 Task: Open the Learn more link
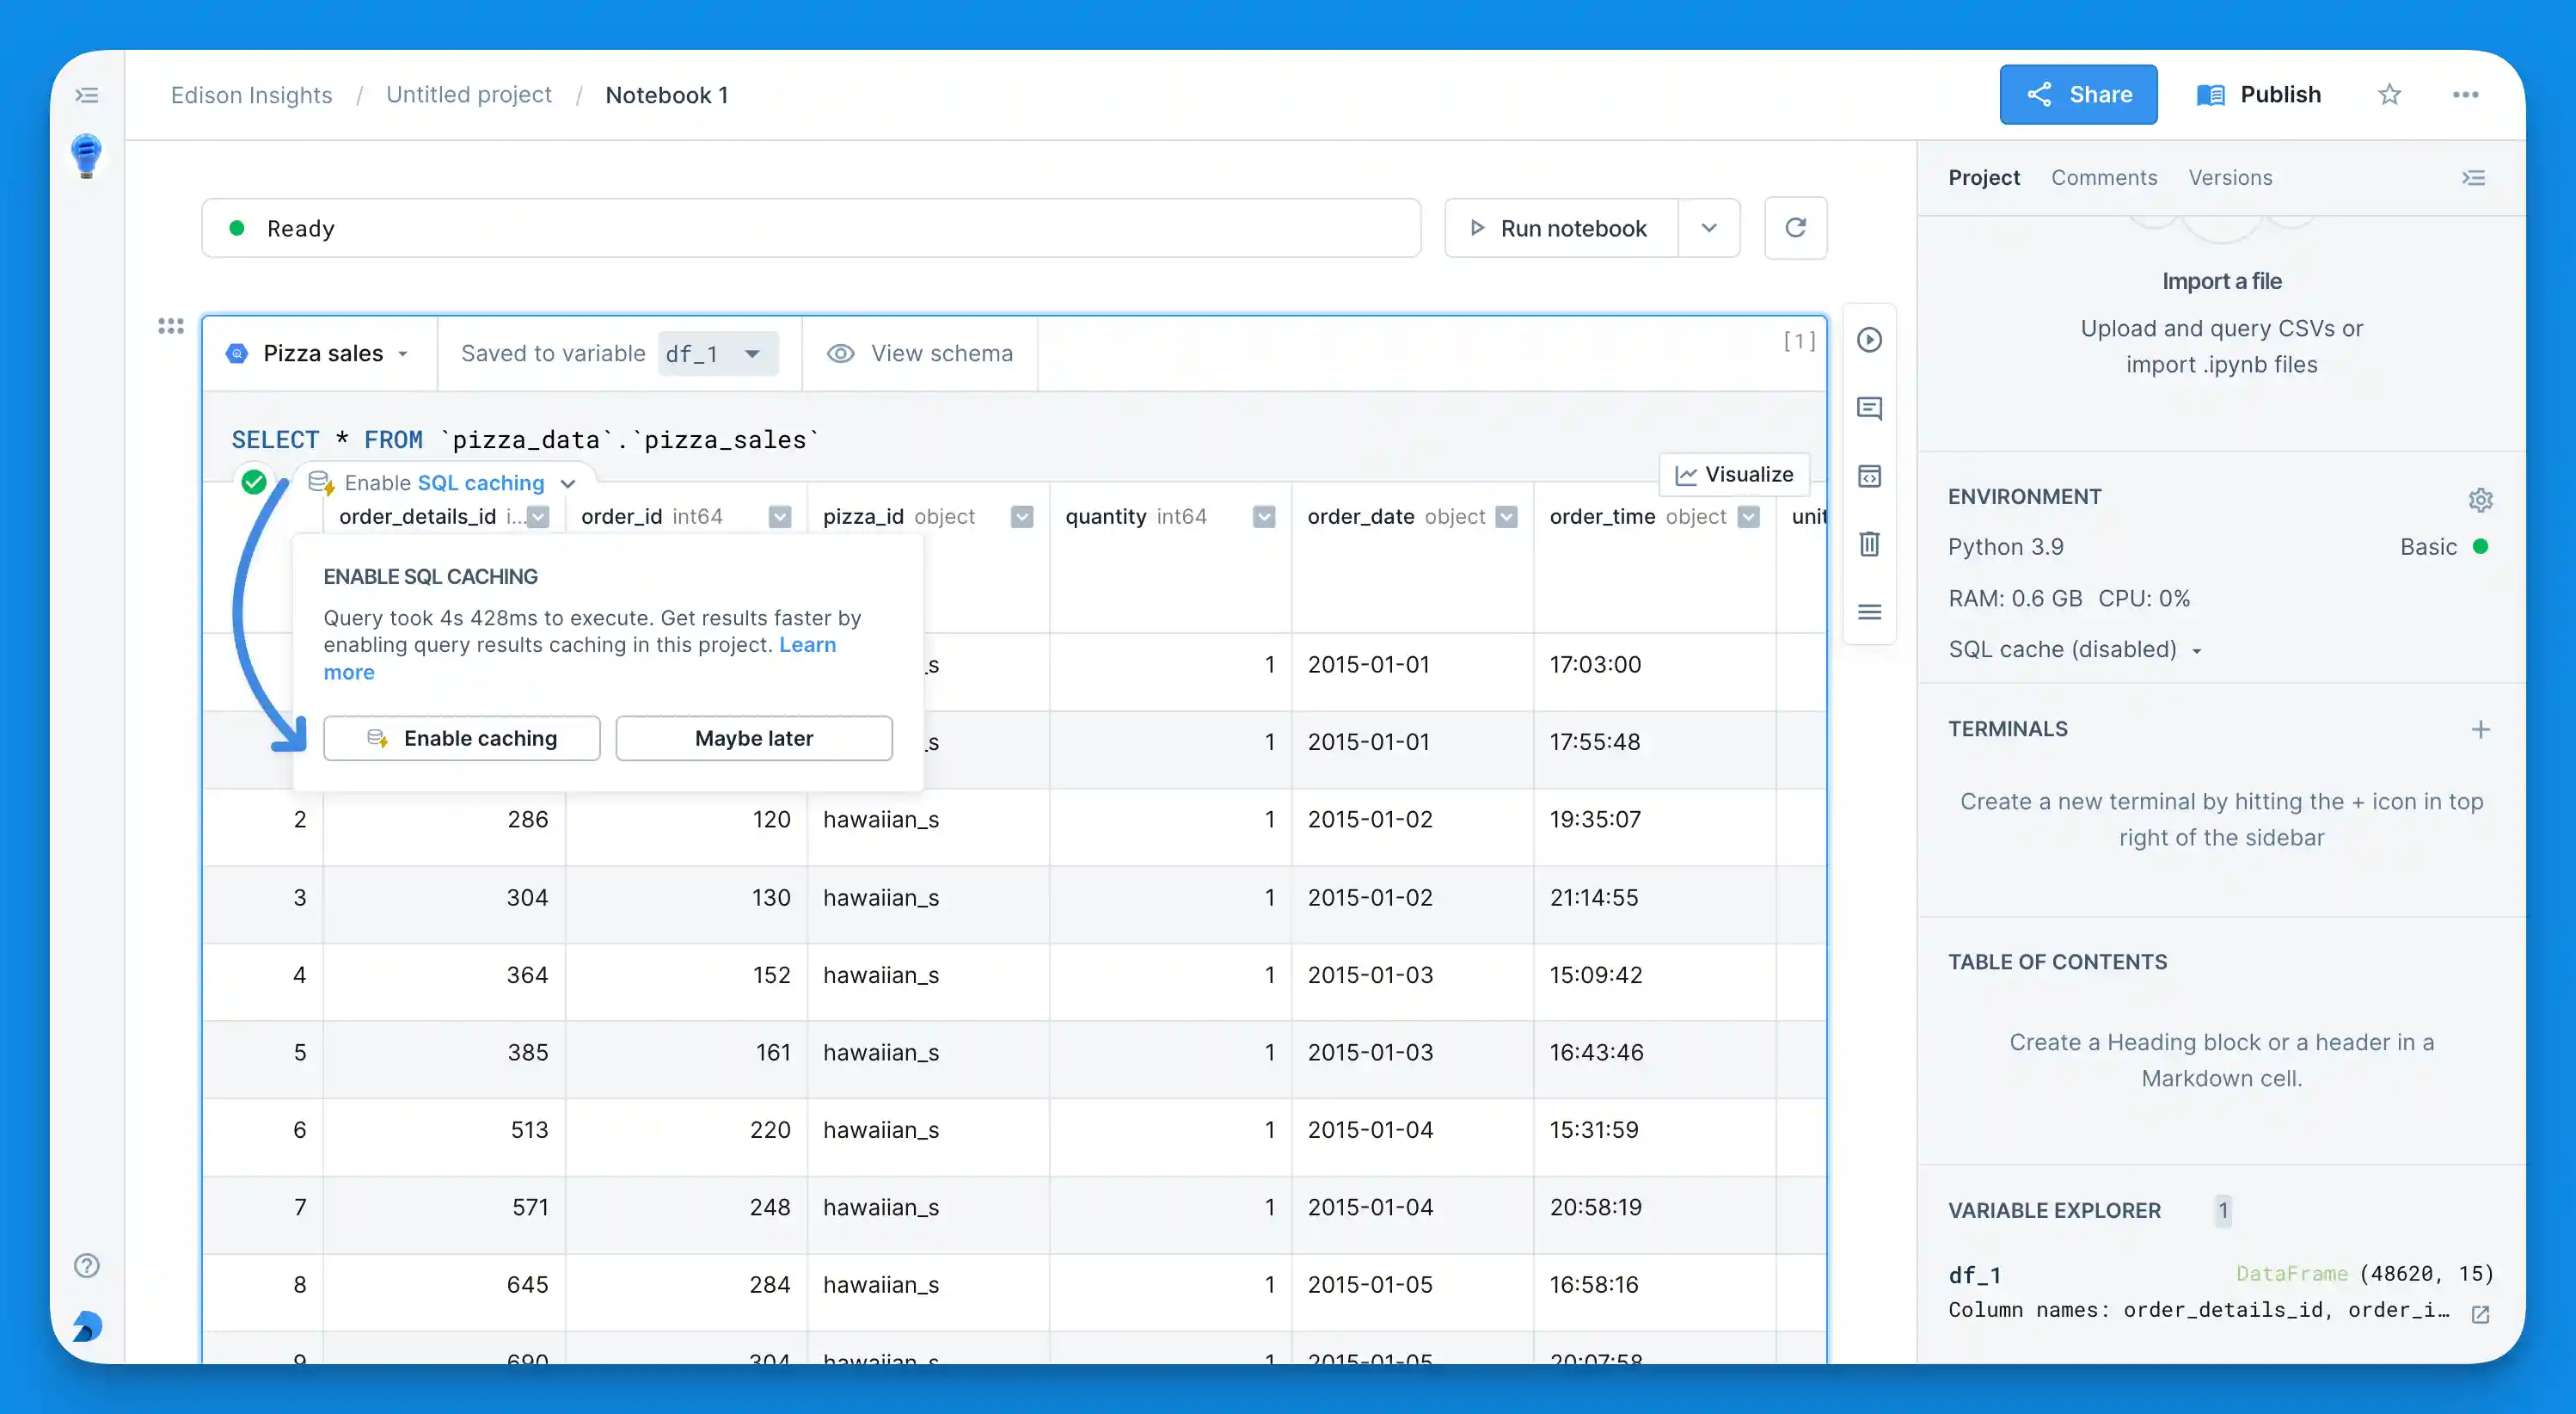[806, 645]
